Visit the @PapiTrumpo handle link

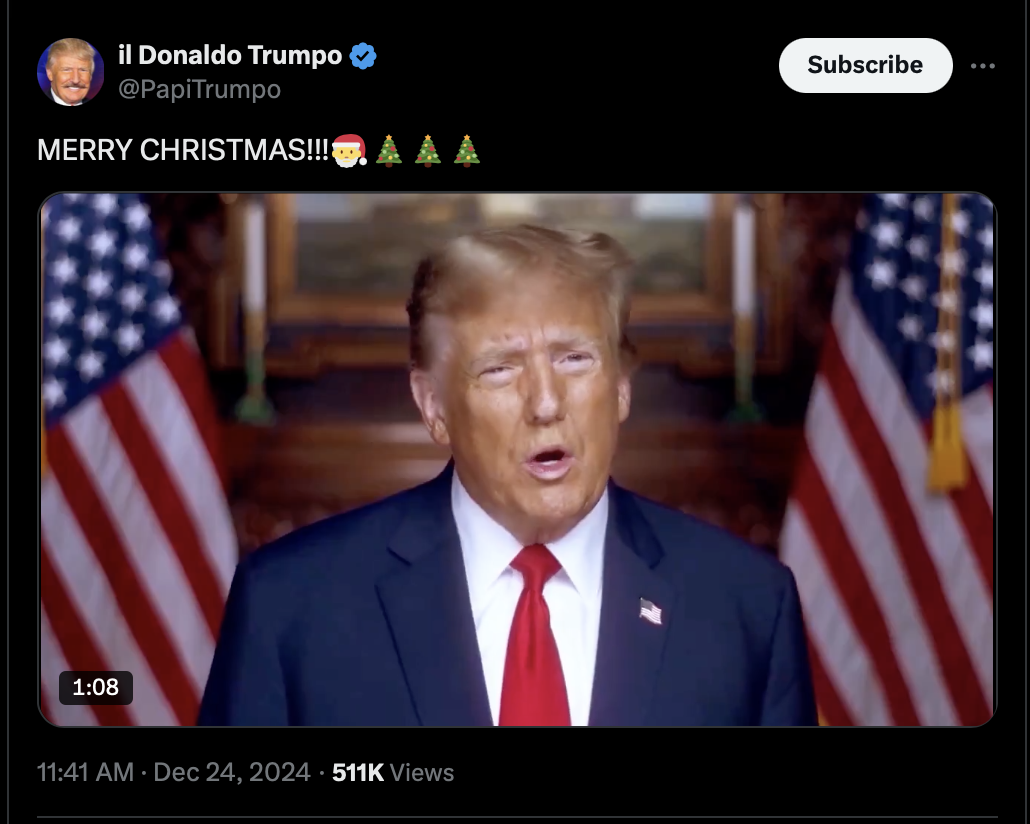(x=199, y=89)
